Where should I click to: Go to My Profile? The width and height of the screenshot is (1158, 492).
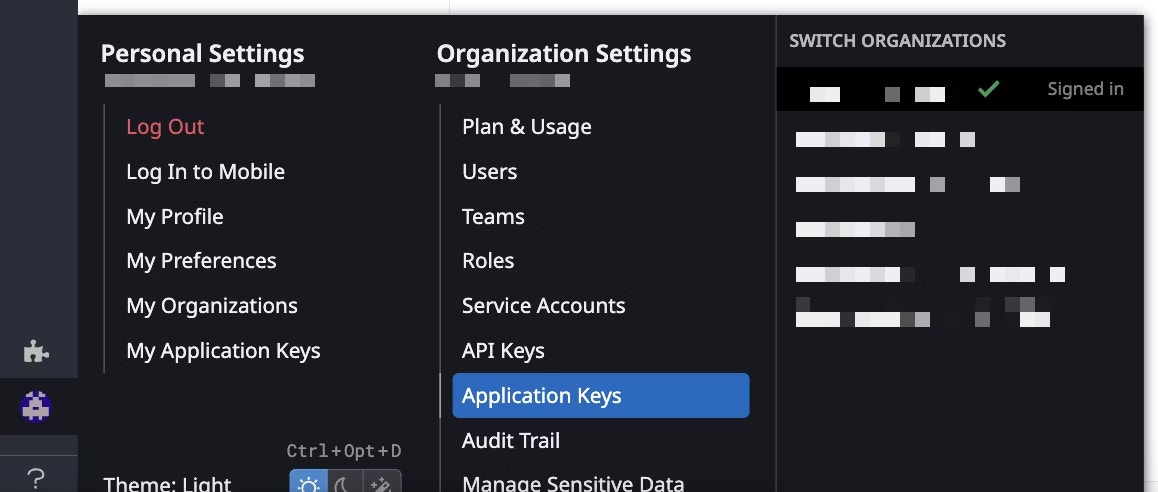click(175, 217)
